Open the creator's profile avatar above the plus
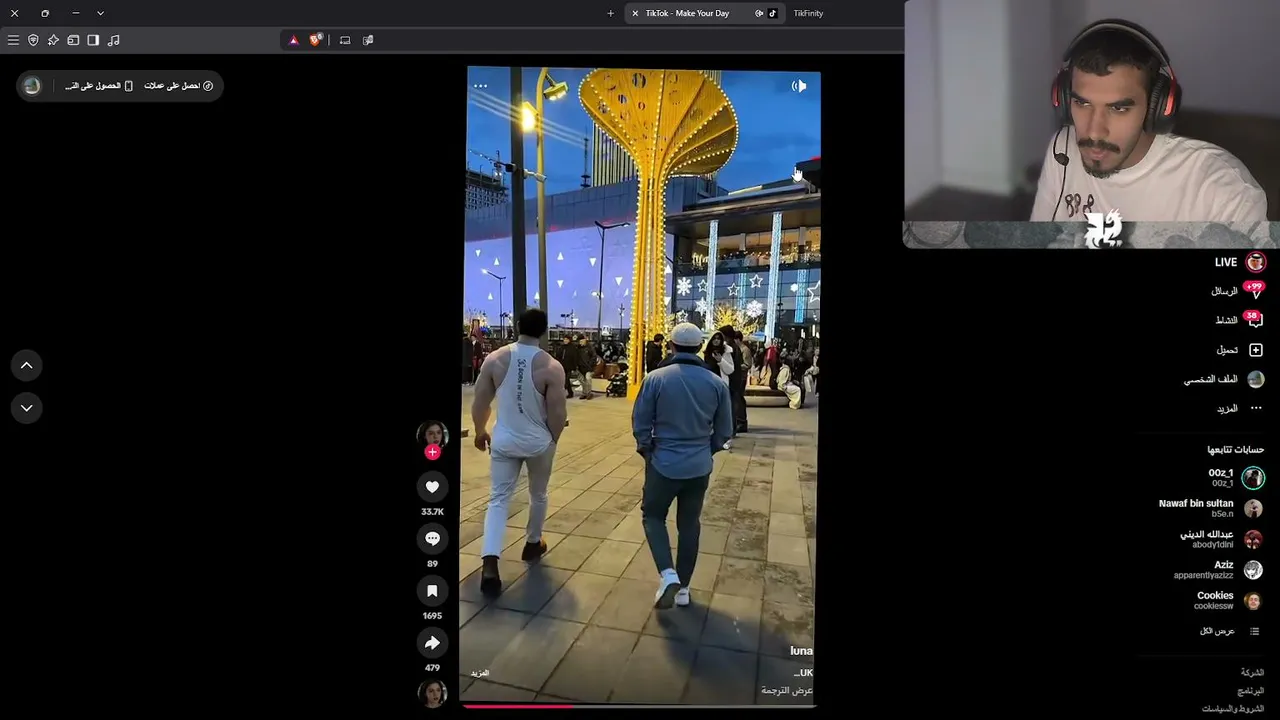Screen dimensions: 1280x720 tap(432, 434)
